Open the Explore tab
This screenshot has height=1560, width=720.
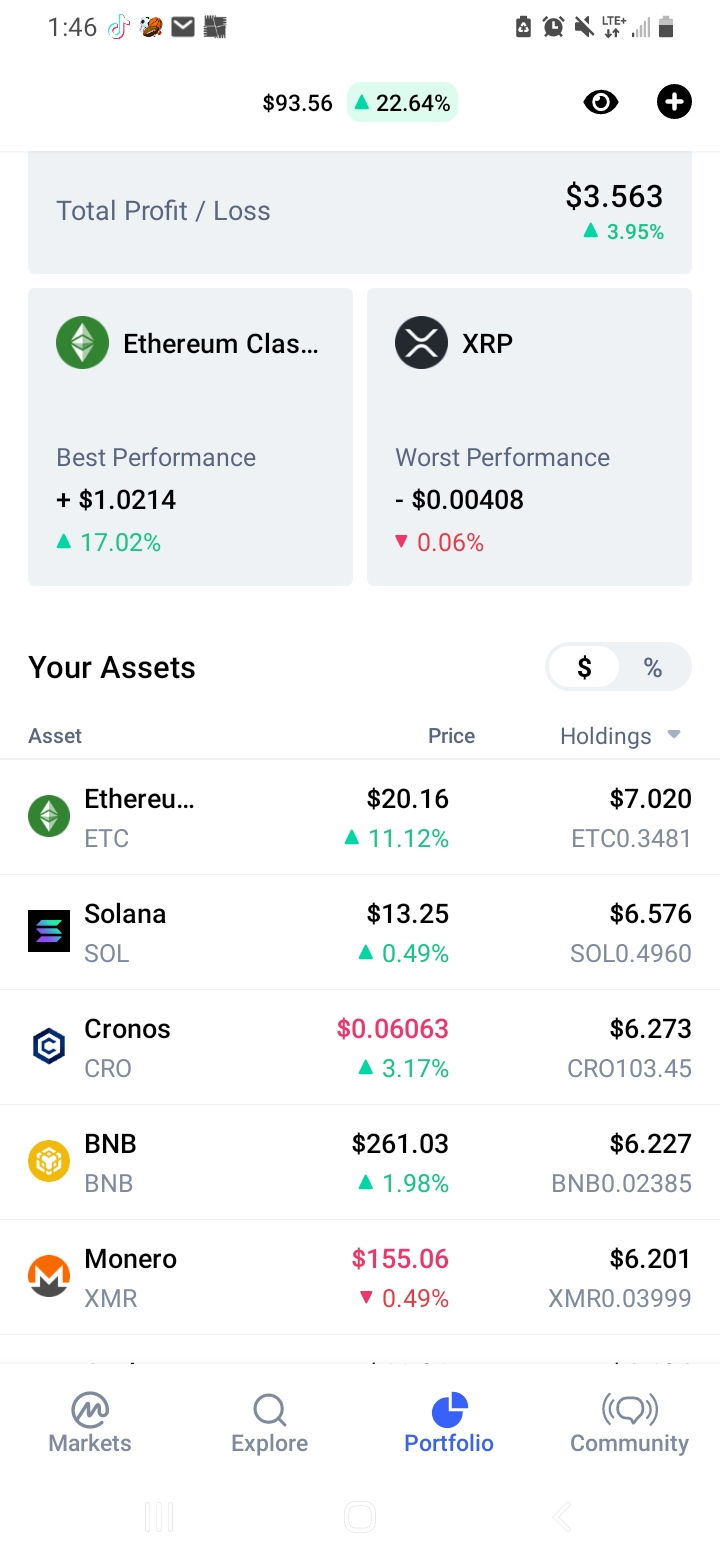tap(269, 1424)
